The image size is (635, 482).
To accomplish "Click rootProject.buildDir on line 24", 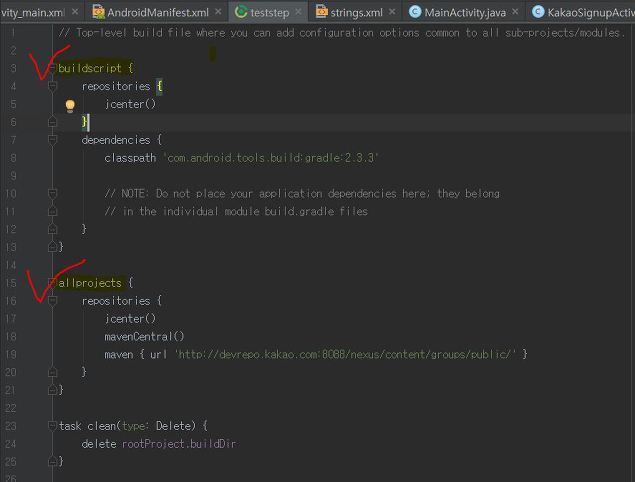I will coord(179,444).
